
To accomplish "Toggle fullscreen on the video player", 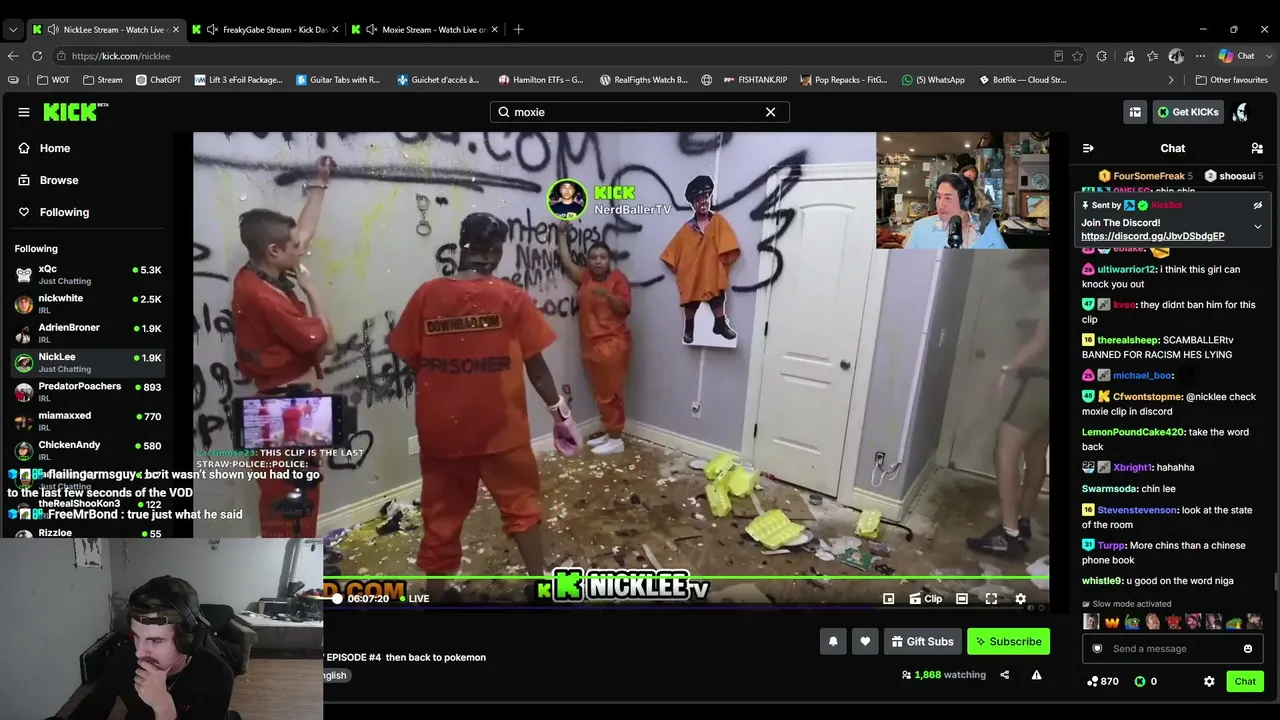I will click(x=991, y=599).
